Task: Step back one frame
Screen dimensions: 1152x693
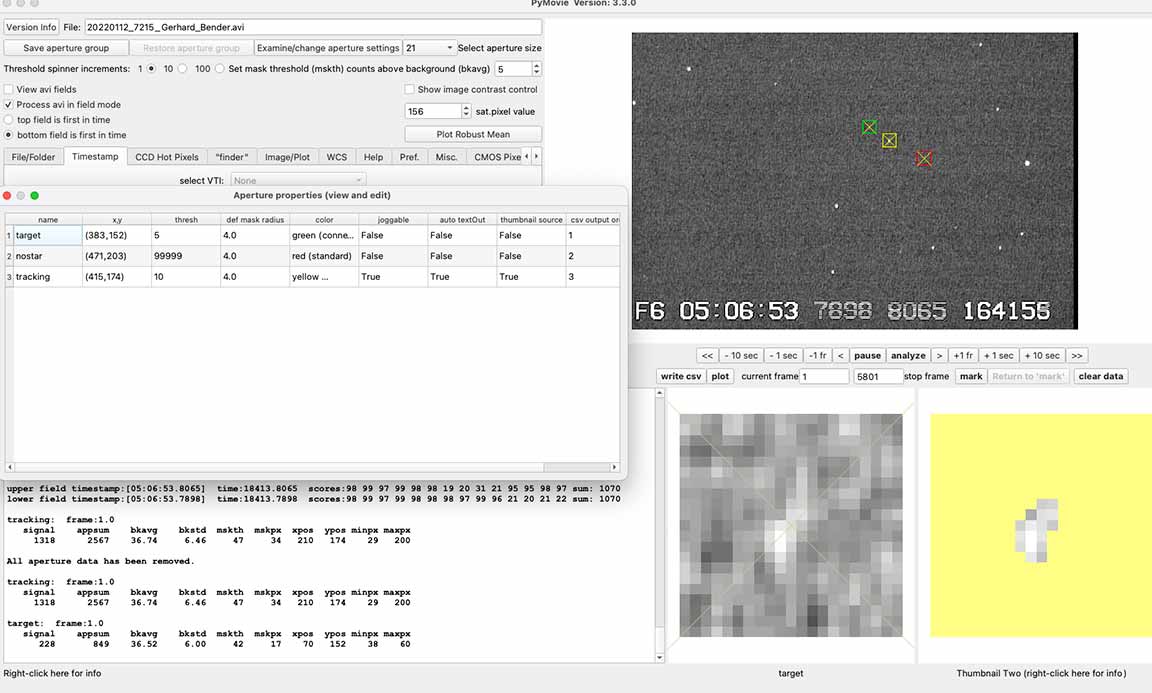Action: click(818, 356)
